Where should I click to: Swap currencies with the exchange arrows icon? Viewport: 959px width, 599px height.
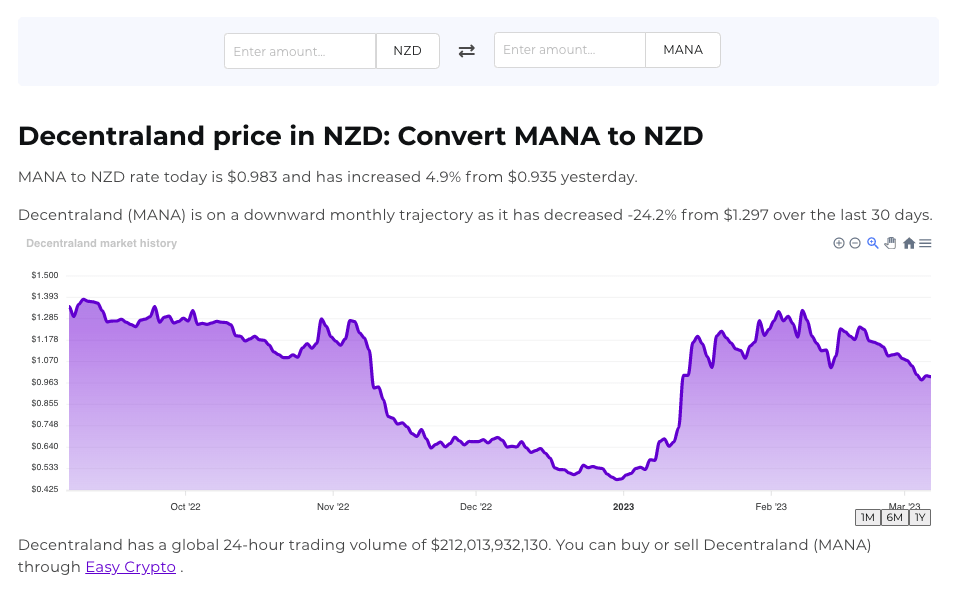[x=467, y=51]
